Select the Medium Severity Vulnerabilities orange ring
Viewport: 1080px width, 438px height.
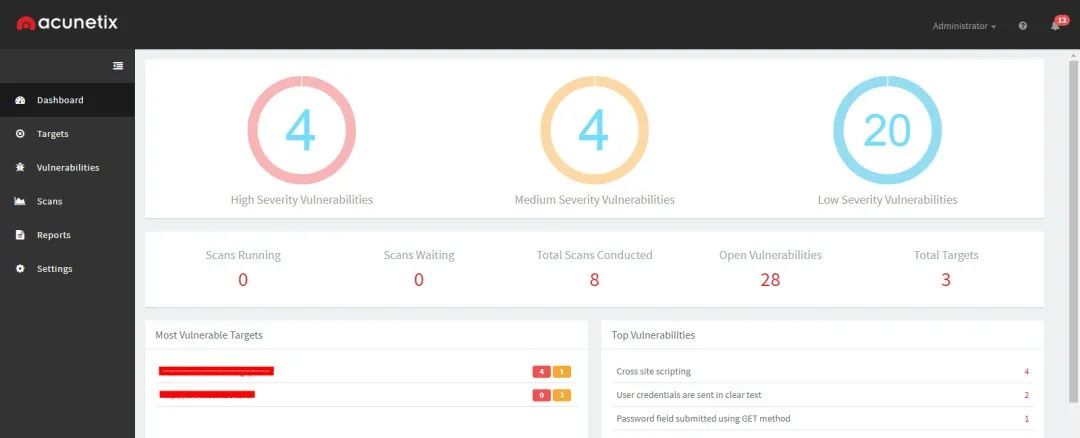point(594,130)
